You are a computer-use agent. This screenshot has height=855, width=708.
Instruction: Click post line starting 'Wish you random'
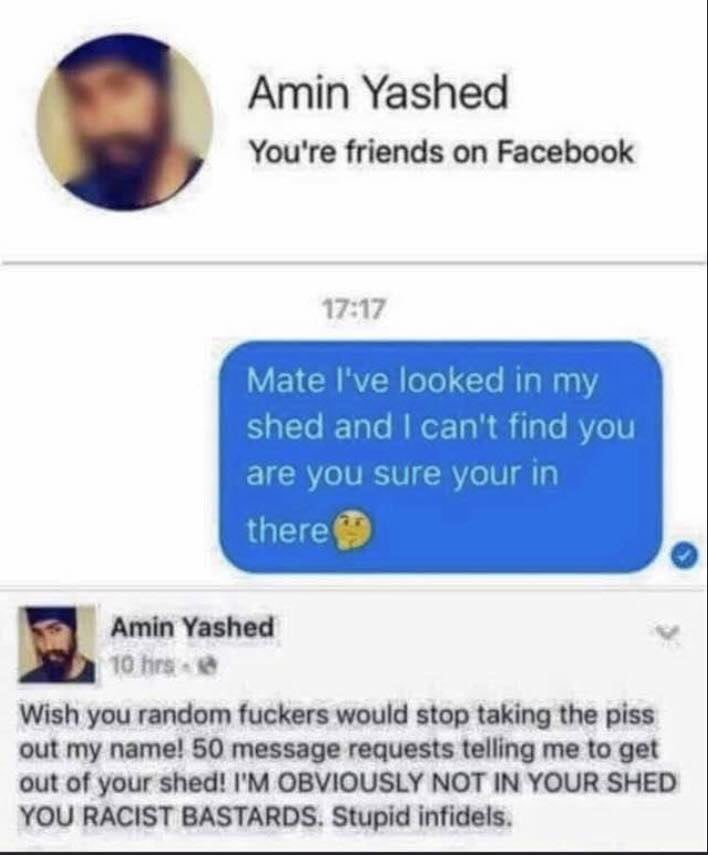click(337, 715)
